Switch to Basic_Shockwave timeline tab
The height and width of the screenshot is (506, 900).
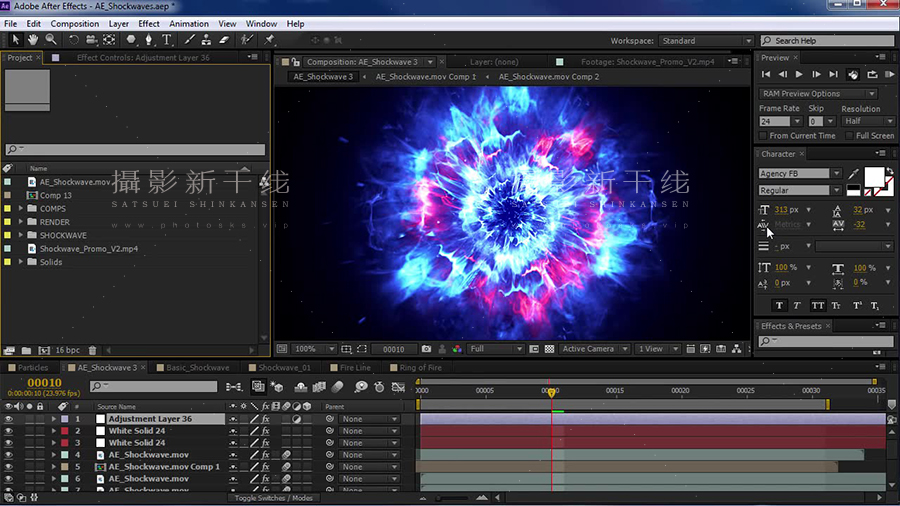tap(197, 368)
